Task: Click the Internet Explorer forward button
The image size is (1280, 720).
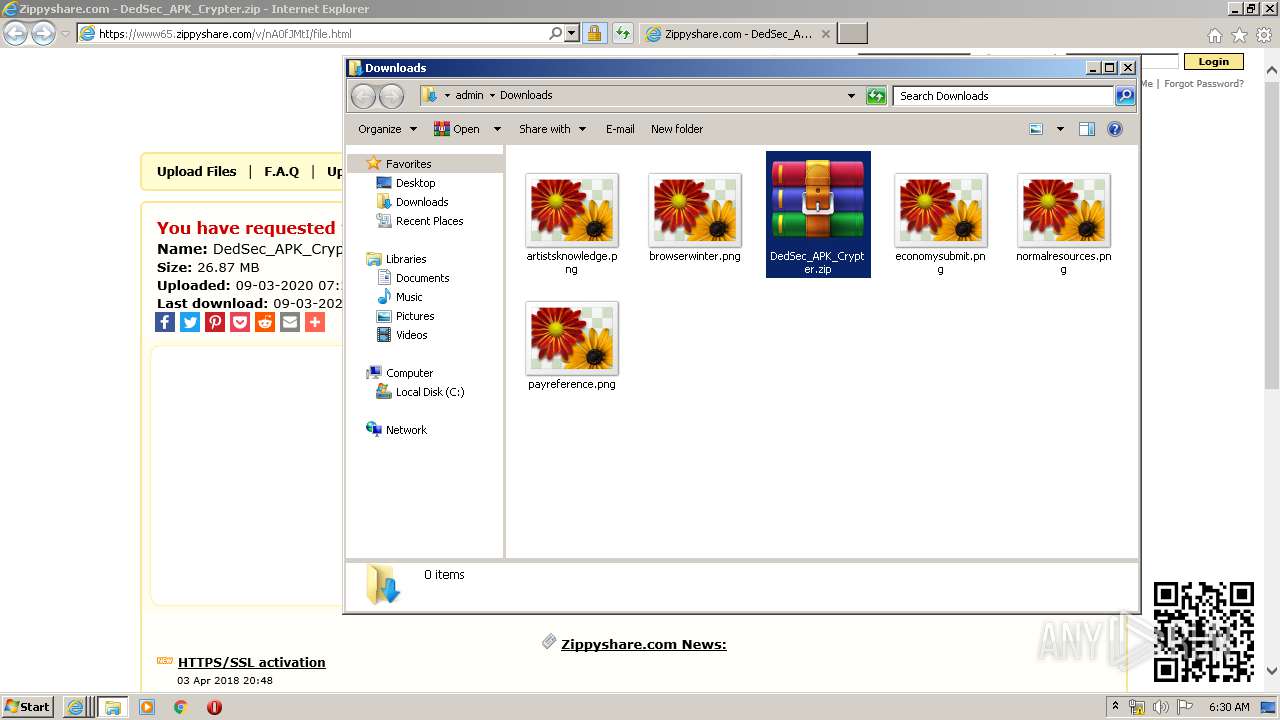Action: click(43, 33)
